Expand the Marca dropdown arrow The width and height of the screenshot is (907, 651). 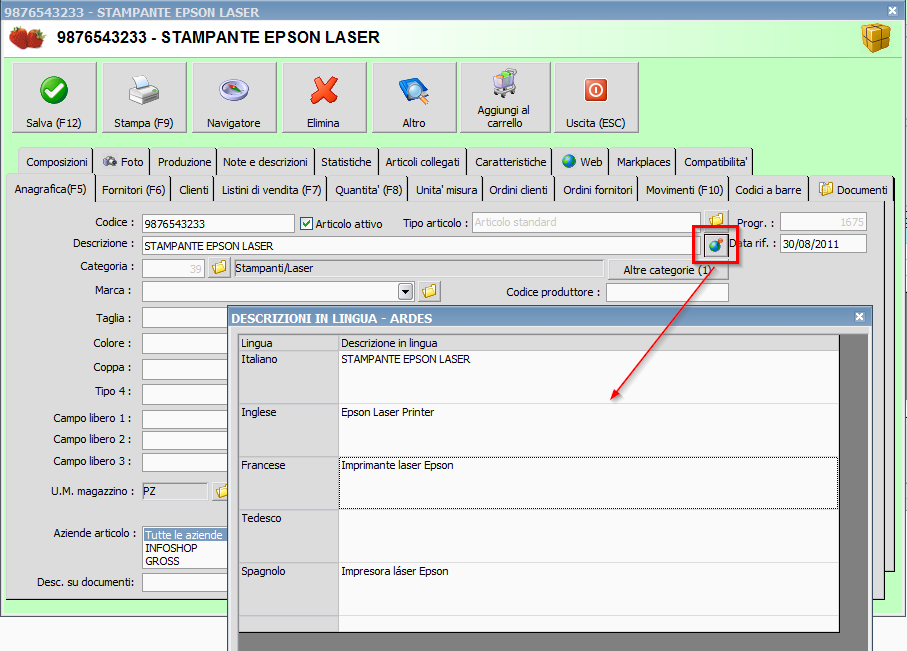[x=405, y=291]
